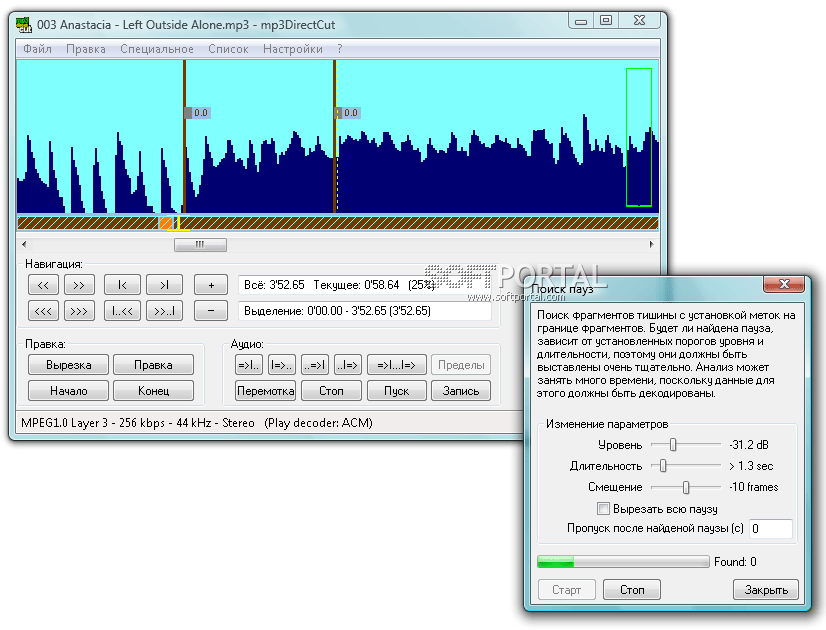
Task: Click the + zoom in button
Action: point(211,285)
